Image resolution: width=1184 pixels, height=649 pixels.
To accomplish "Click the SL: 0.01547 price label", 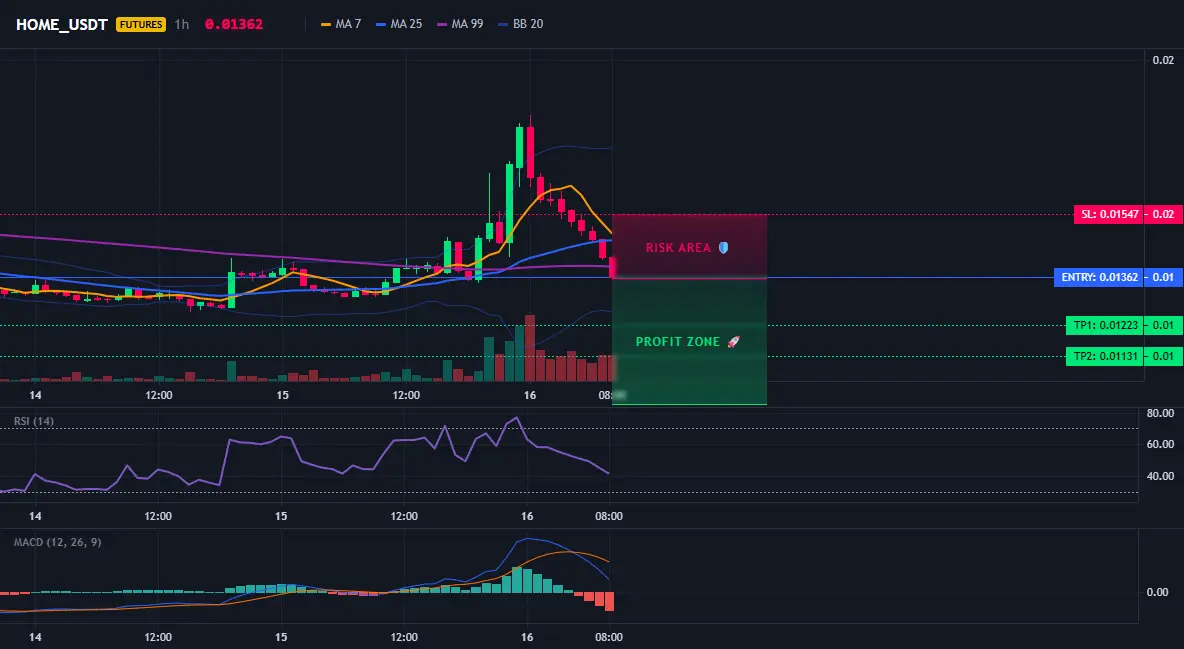I will pos(1108,215).
